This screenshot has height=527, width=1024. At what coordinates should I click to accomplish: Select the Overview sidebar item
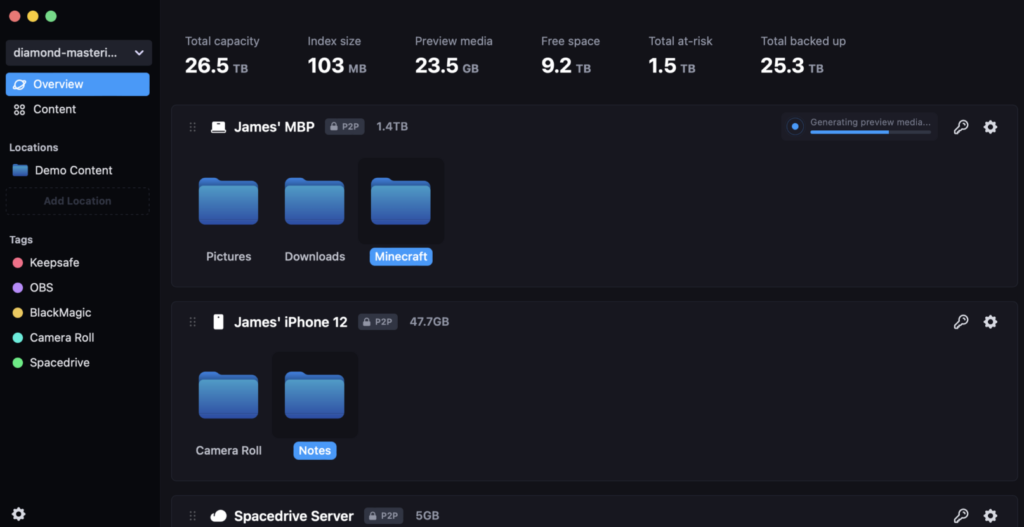(x=78, y=84)
